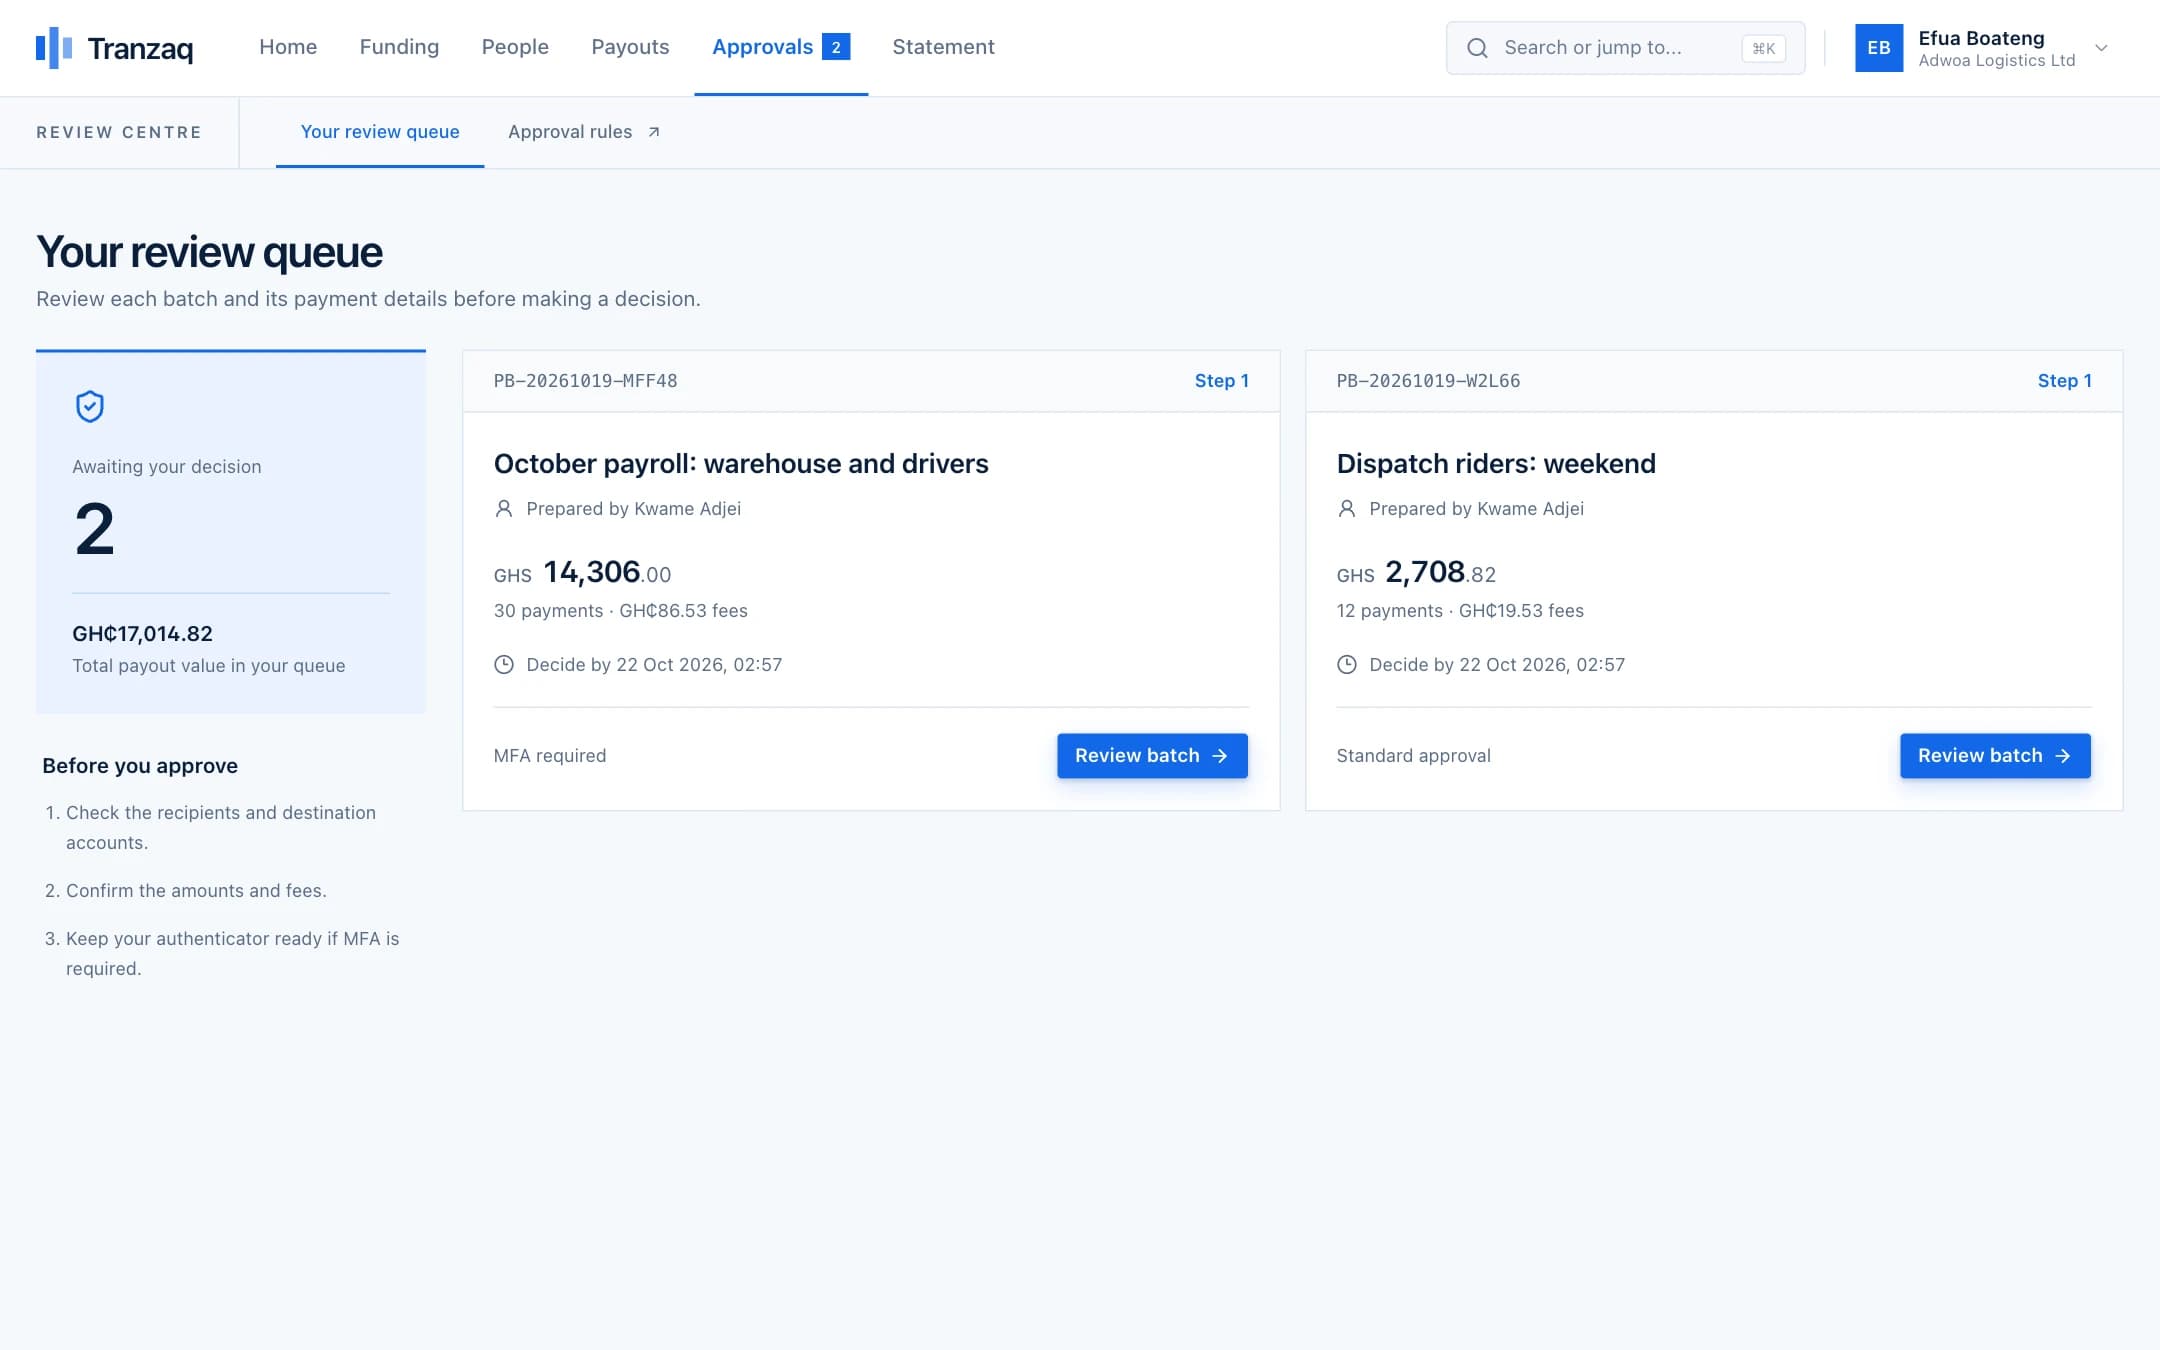Switch to Payouts tab
Viewport: 2160px width, 1350px height.
click(x=630, y=47)
